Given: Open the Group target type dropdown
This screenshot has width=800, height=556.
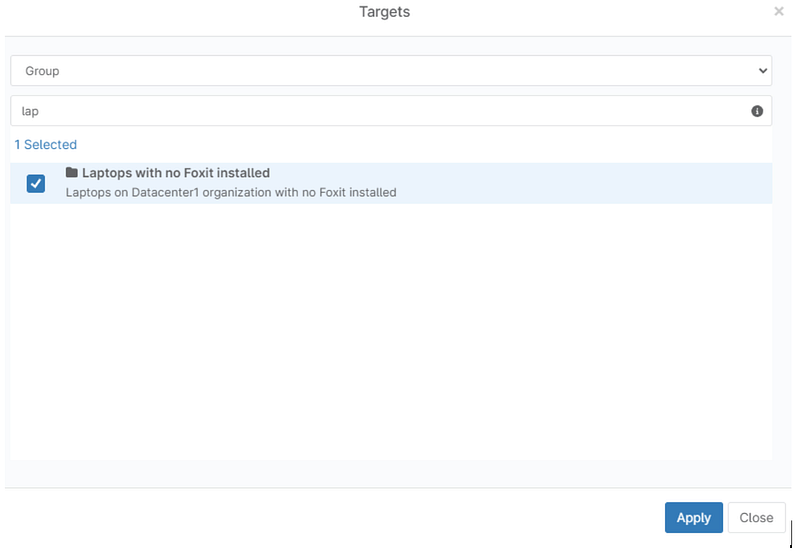Looking at the screenshot, I should point(390,71).
